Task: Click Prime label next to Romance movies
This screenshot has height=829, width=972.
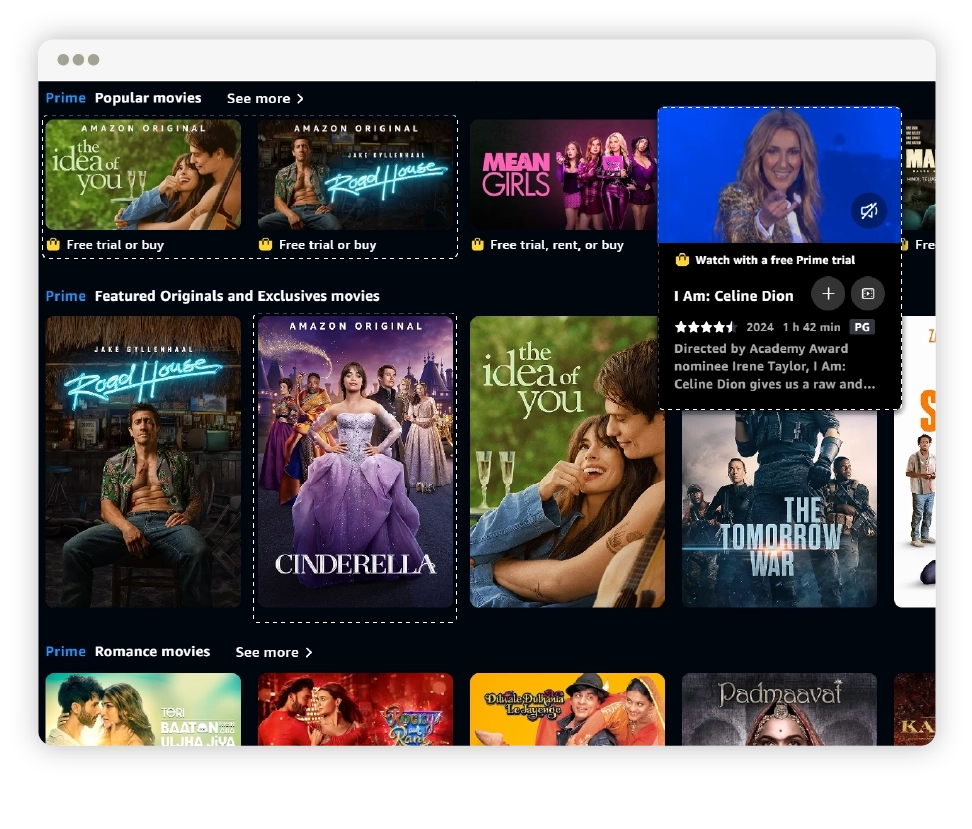Action: tap(66, 652)
